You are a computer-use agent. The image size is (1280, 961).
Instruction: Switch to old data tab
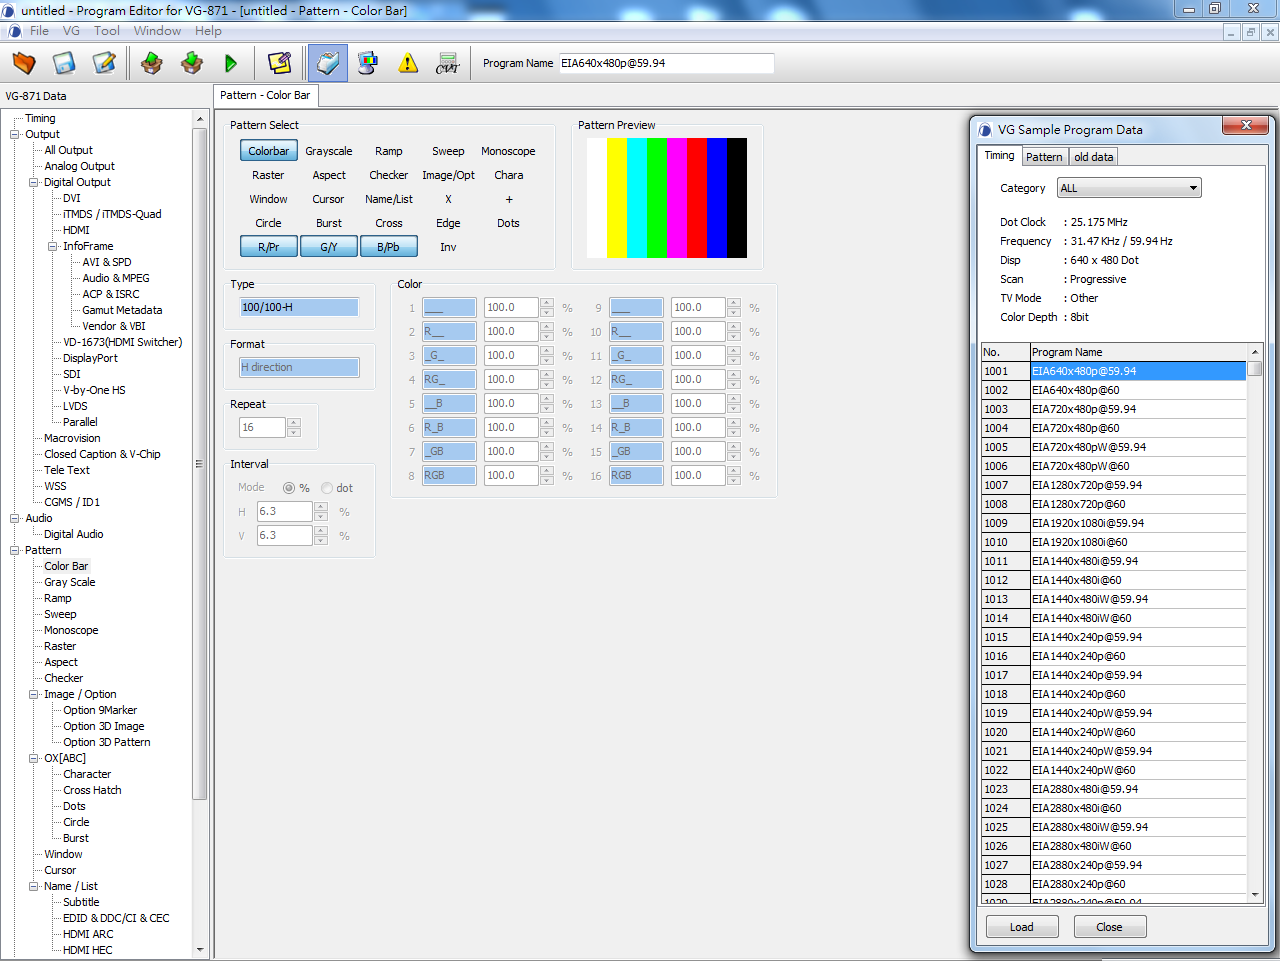[1093, 157]
